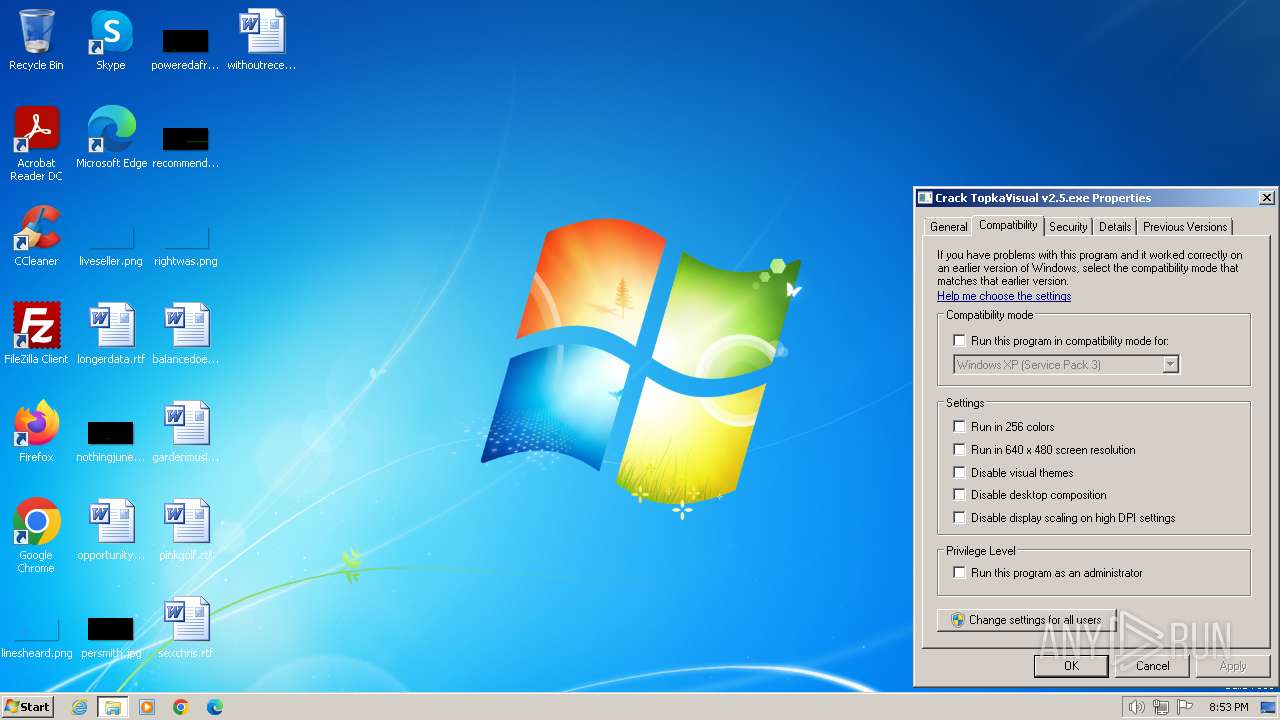Select the pinkgolf.rtf document icon
This screenshot has height=720, width=1280.
click(x=186, y=530)
